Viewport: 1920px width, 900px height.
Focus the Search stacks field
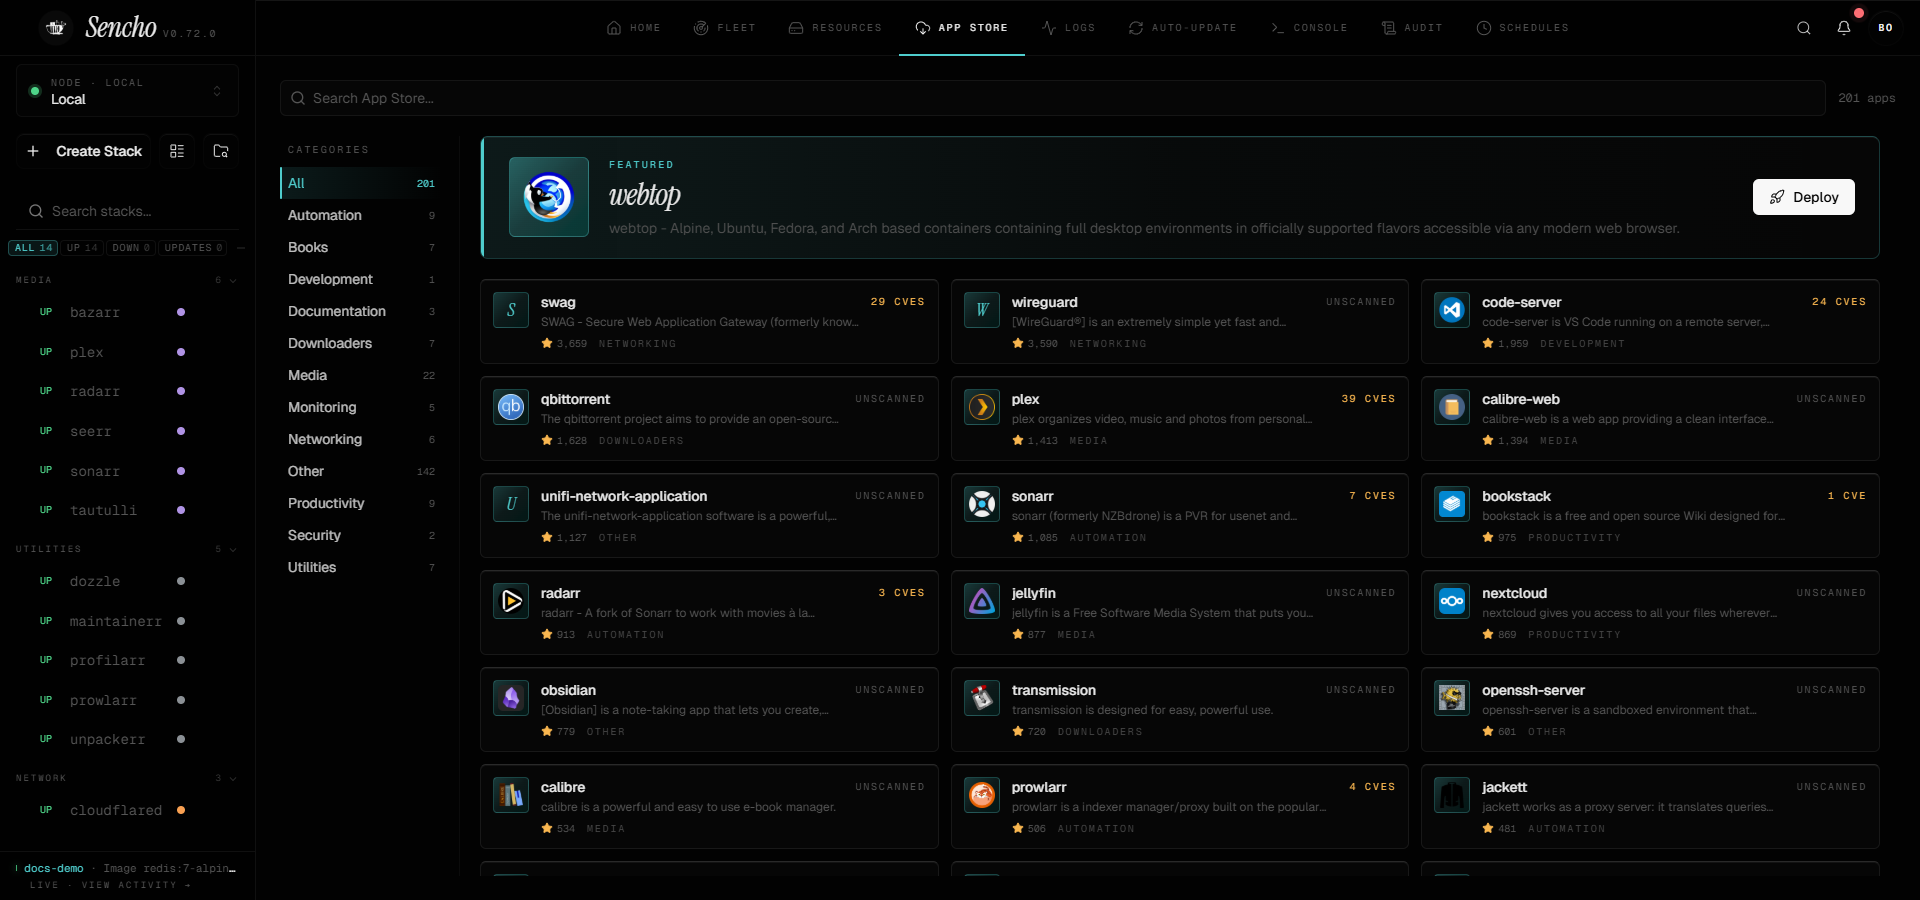point(128,211)
